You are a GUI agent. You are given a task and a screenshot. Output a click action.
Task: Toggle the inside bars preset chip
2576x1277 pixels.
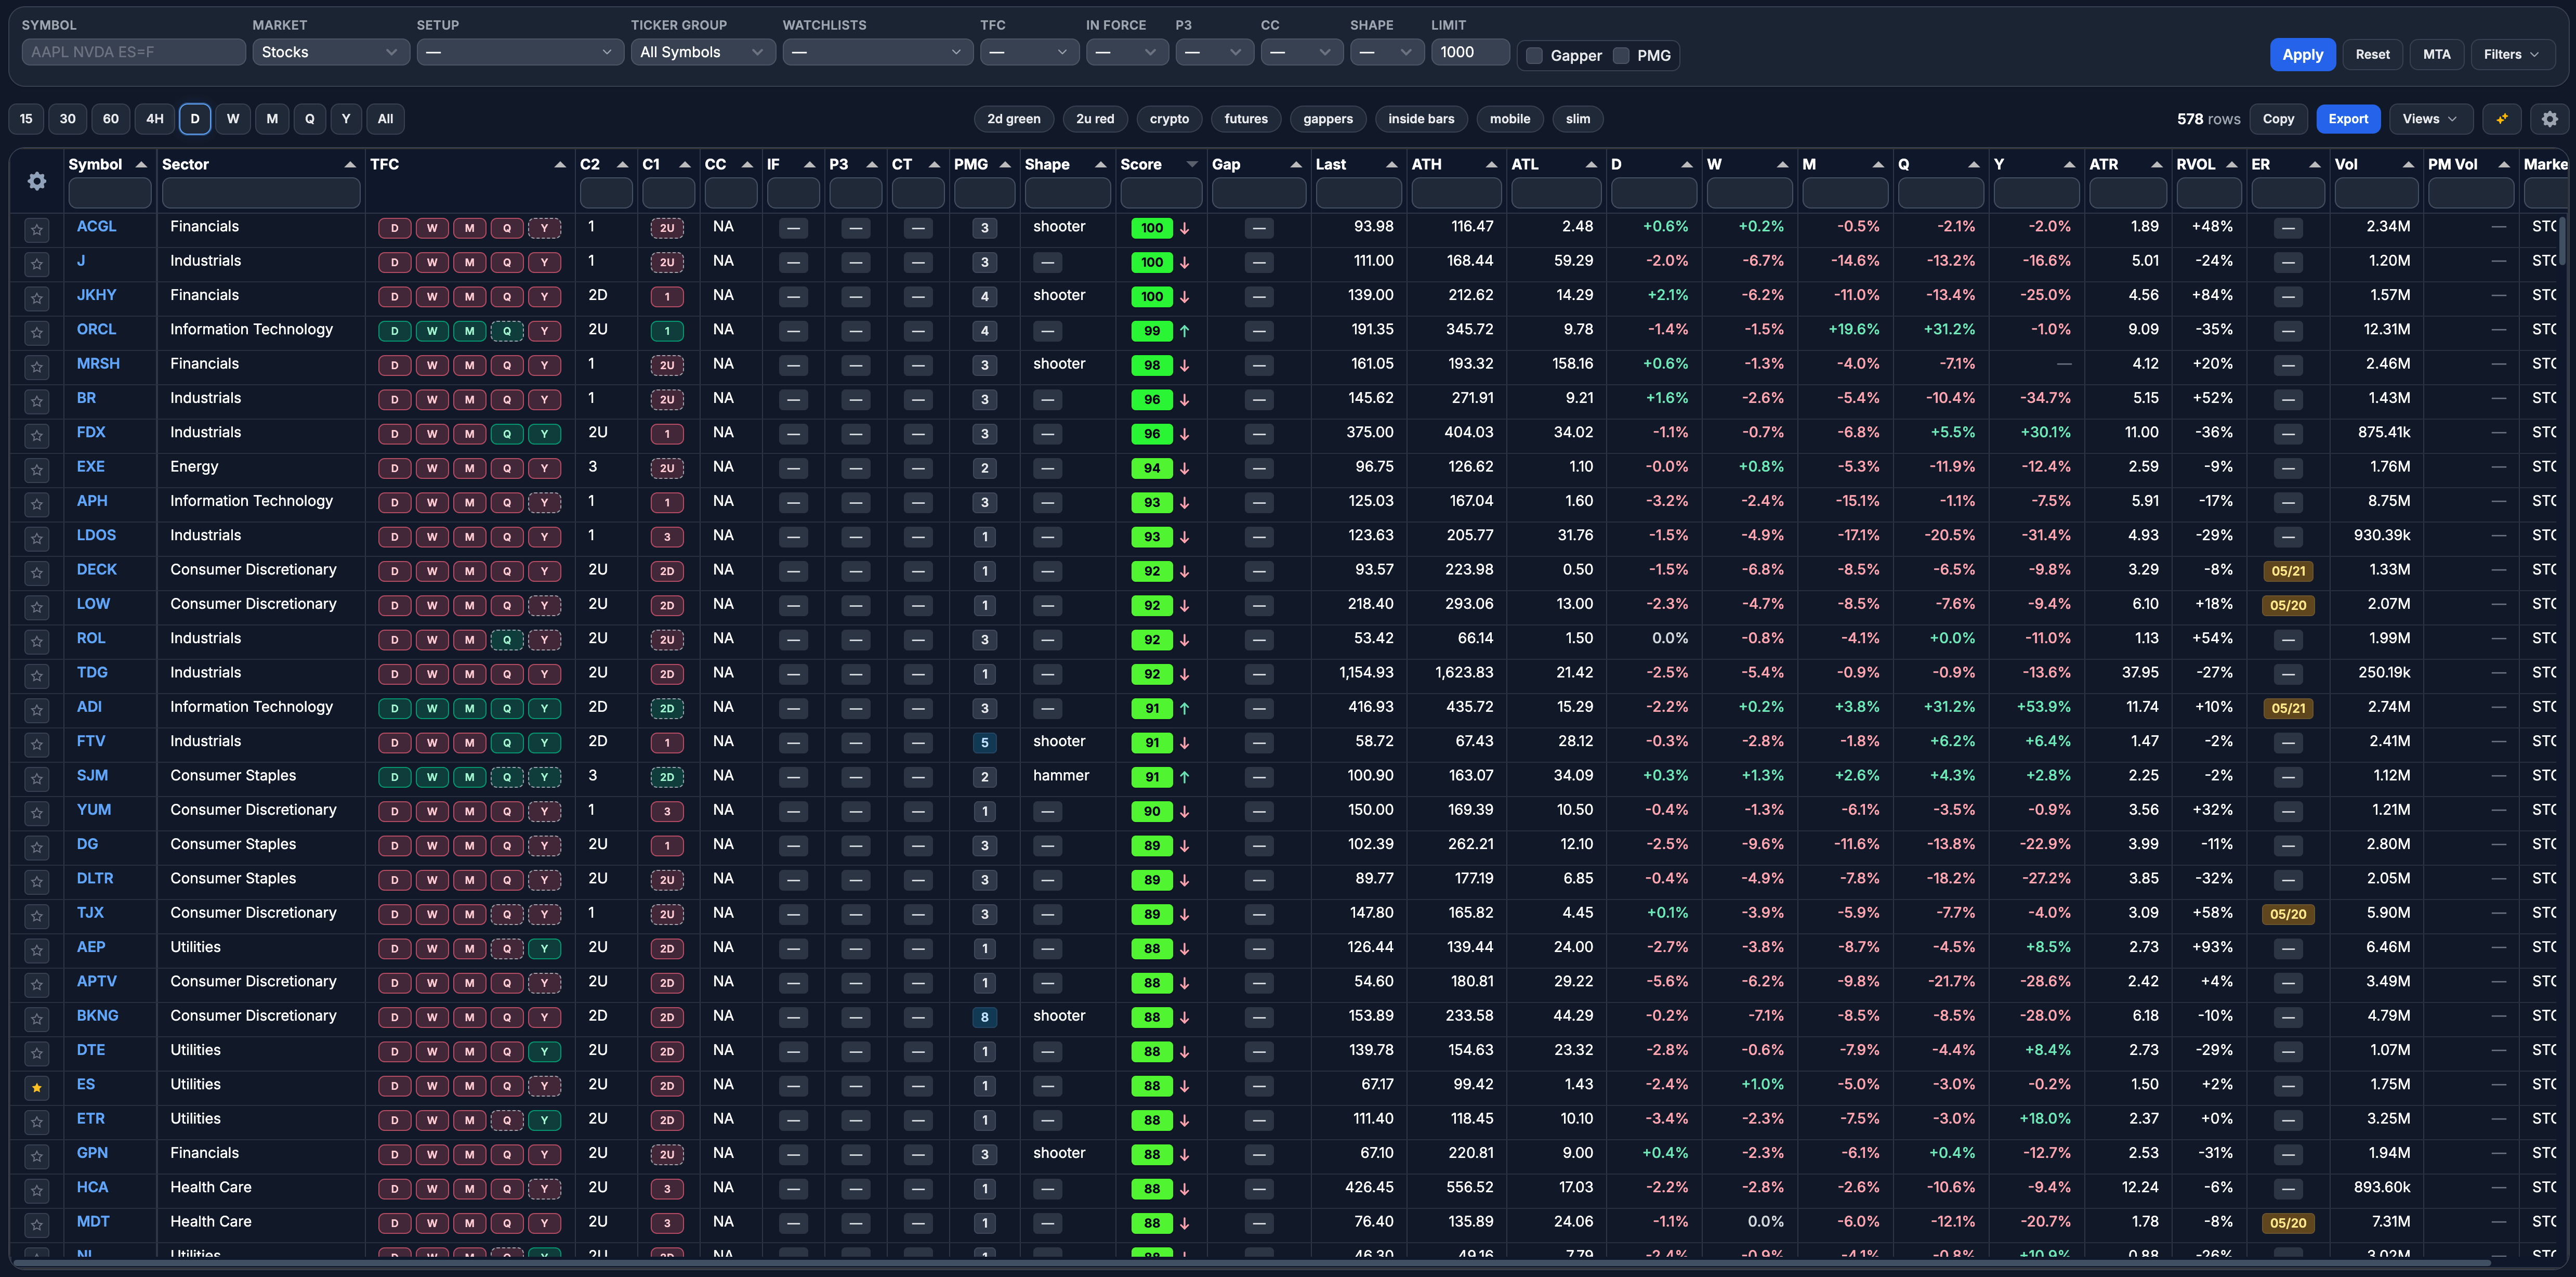[x=1421, y=119]
